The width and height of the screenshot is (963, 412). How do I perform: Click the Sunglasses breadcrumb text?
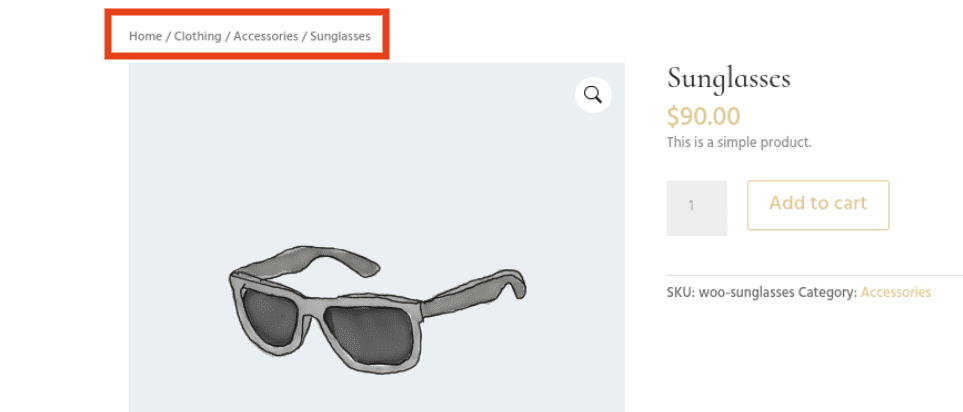(340, 36)
